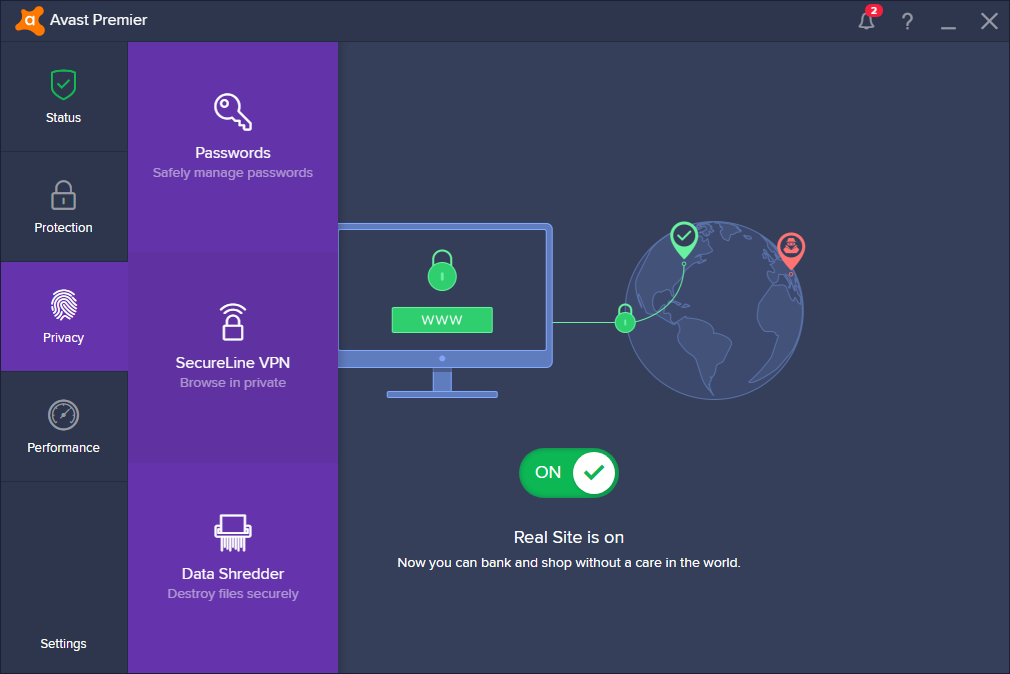This screenshot has width=1010, height=674.
Task: Click the help question mark icon
Action: pyautogui.click(x=907, y=21)
